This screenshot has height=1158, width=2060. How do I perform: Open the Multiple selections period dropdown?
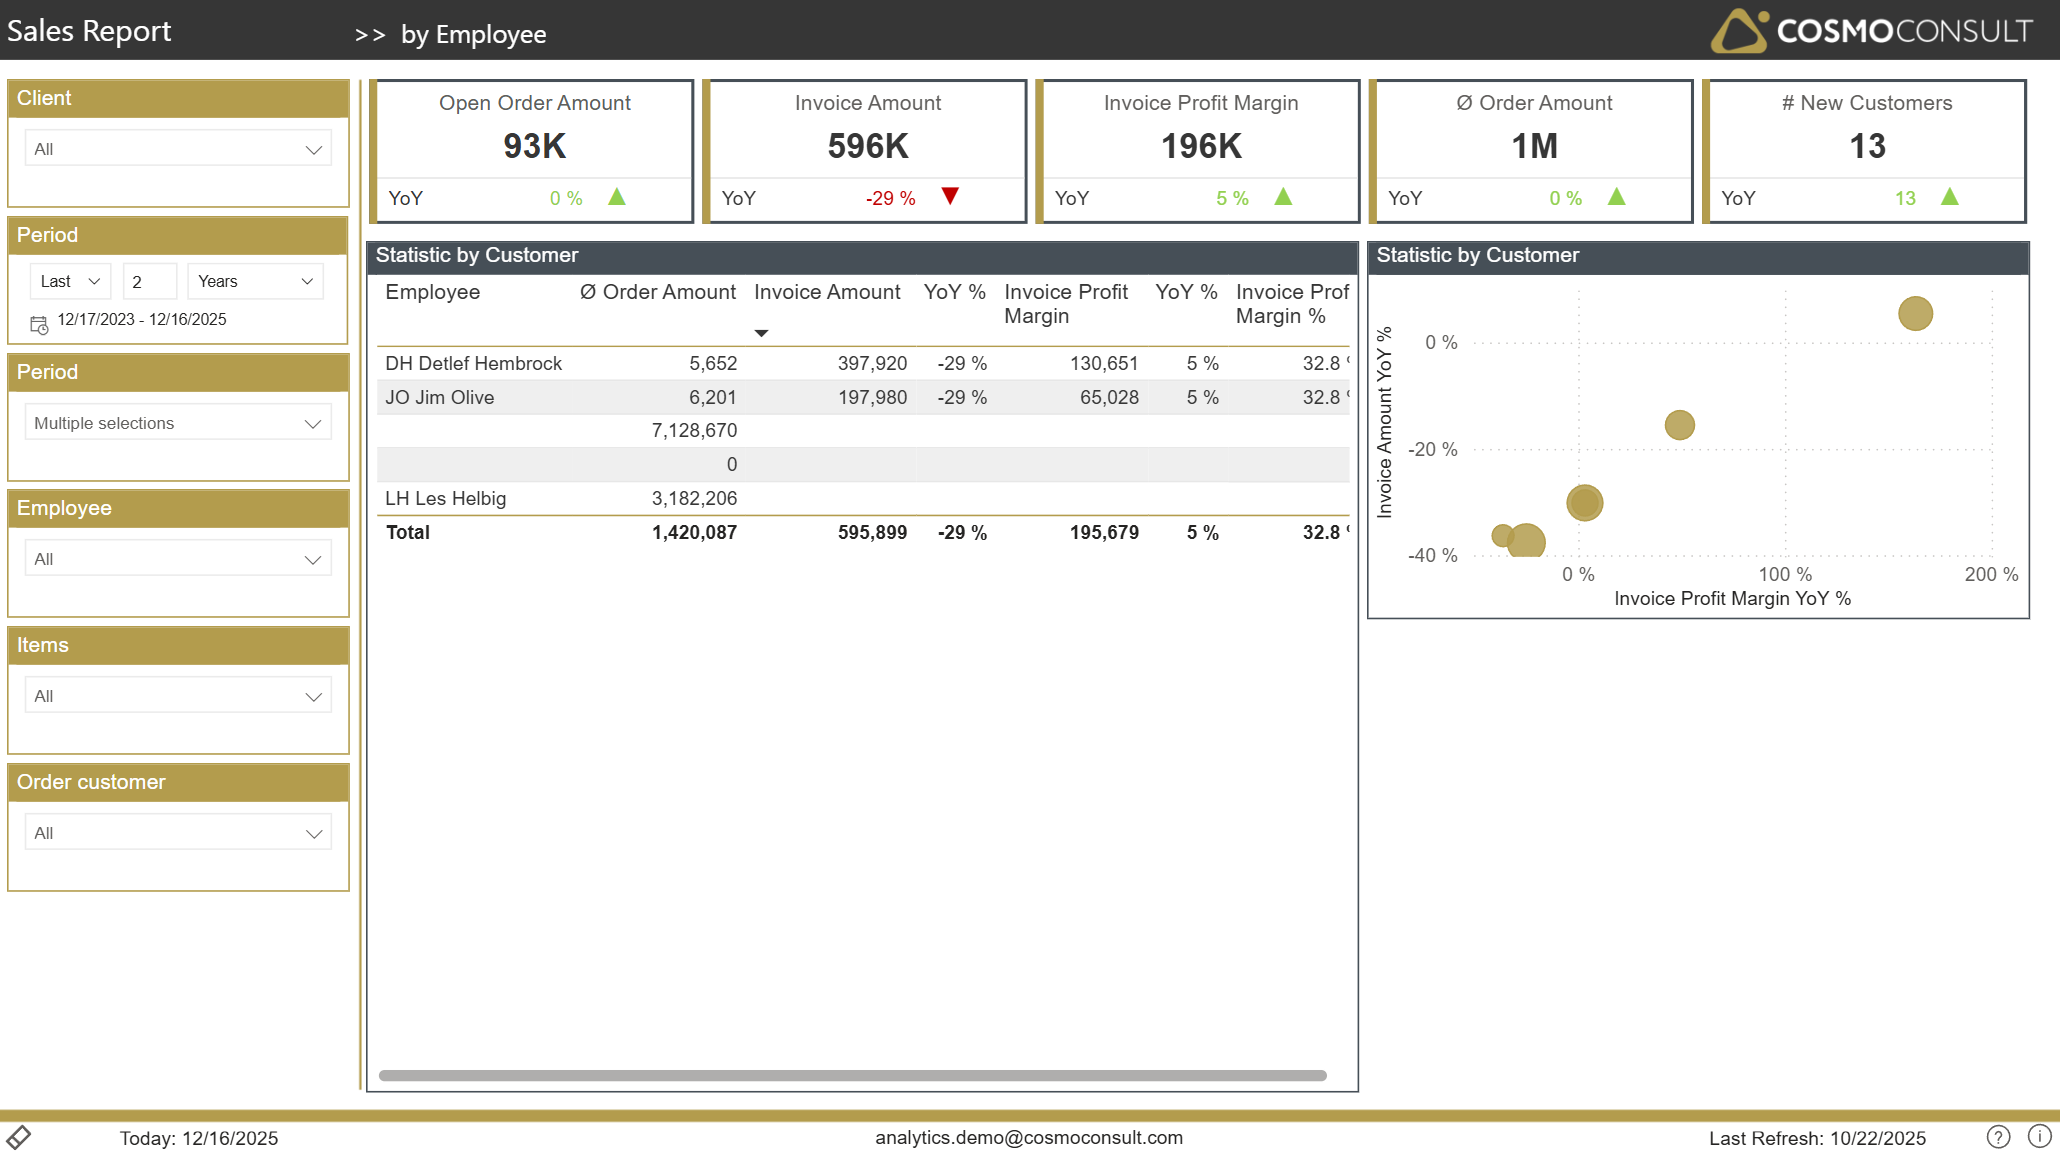point(178,423)
